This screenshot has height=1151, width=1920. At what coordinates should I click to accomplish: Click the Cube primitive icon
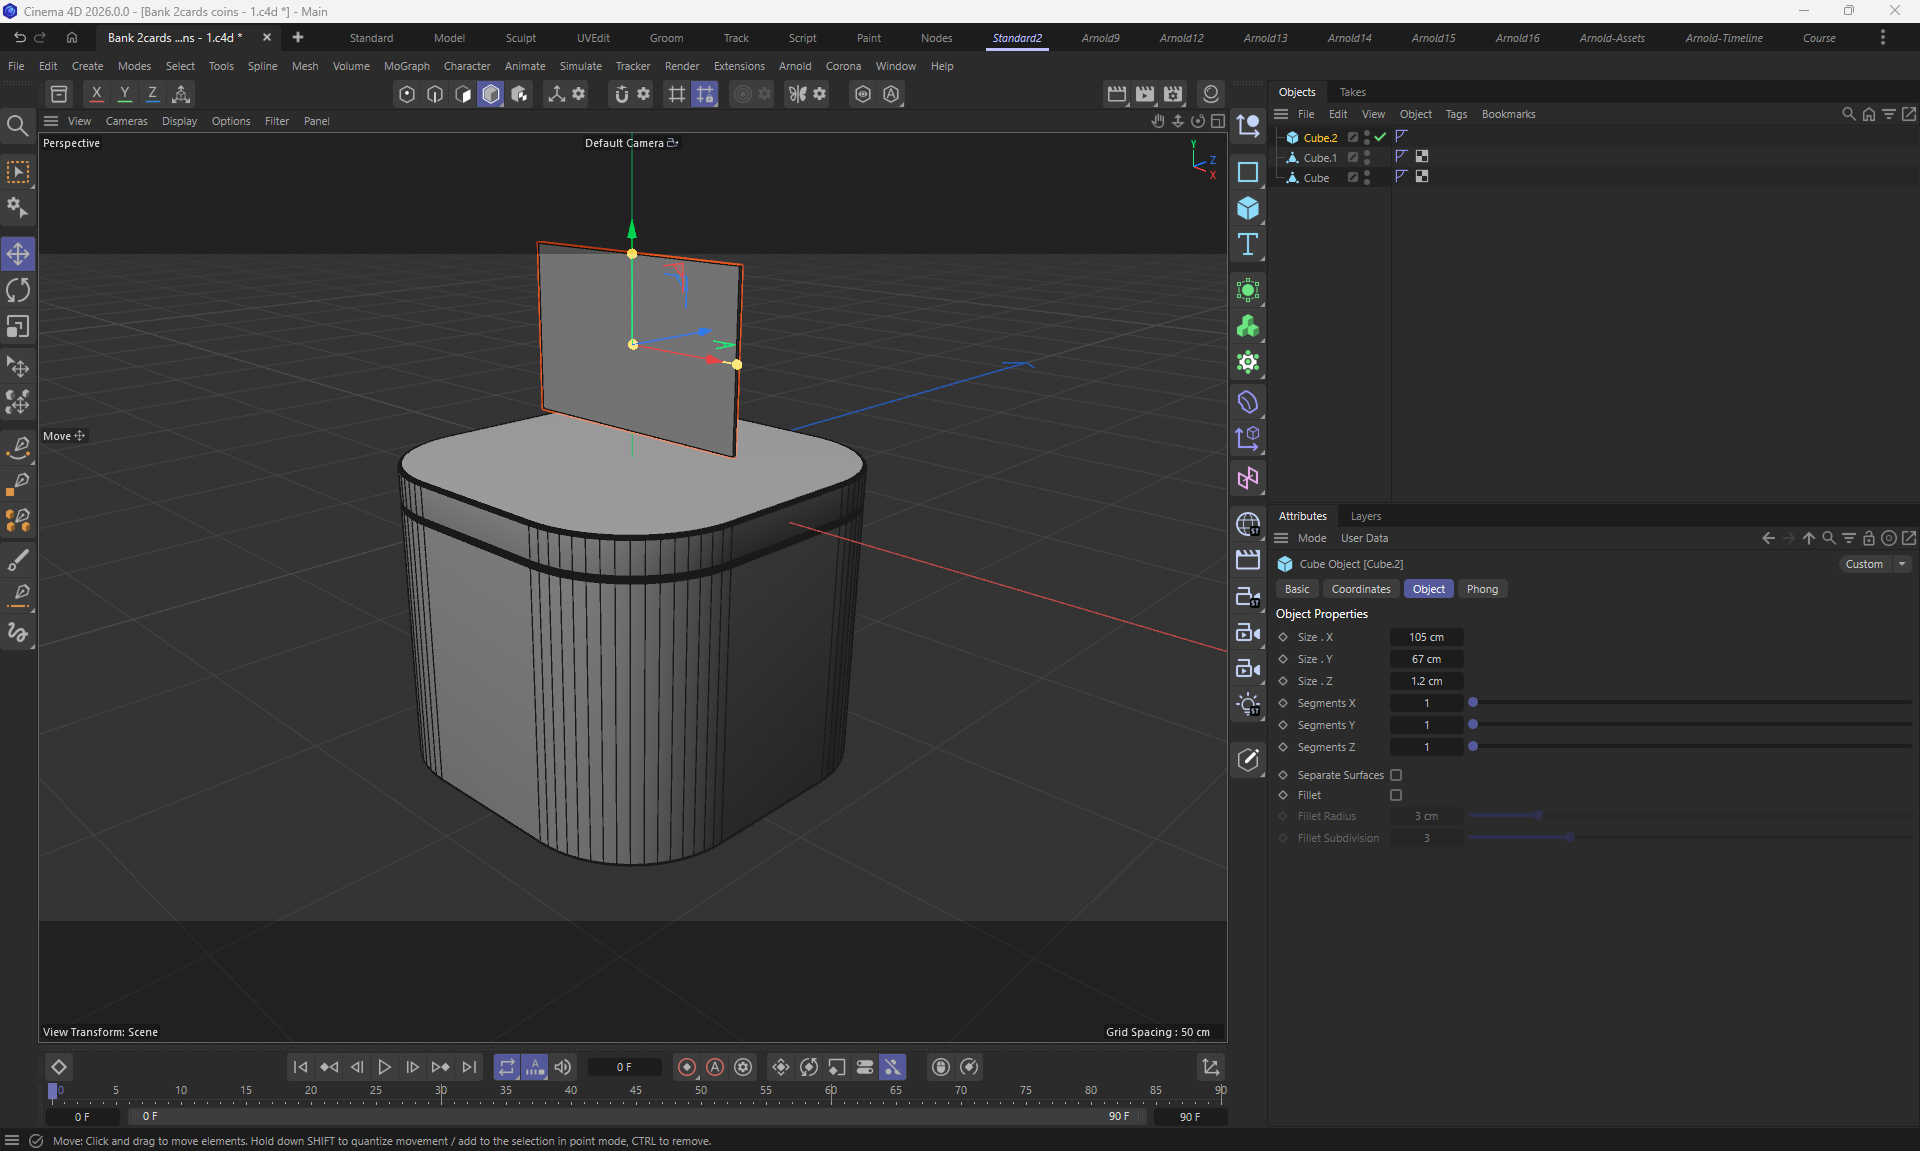click(1247, 208)
